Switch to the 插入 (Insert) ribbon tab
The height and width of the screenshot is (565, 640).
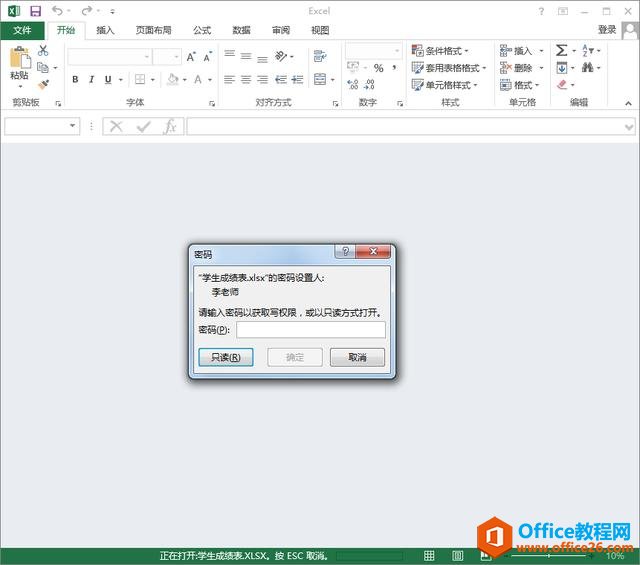pos(105,30)
